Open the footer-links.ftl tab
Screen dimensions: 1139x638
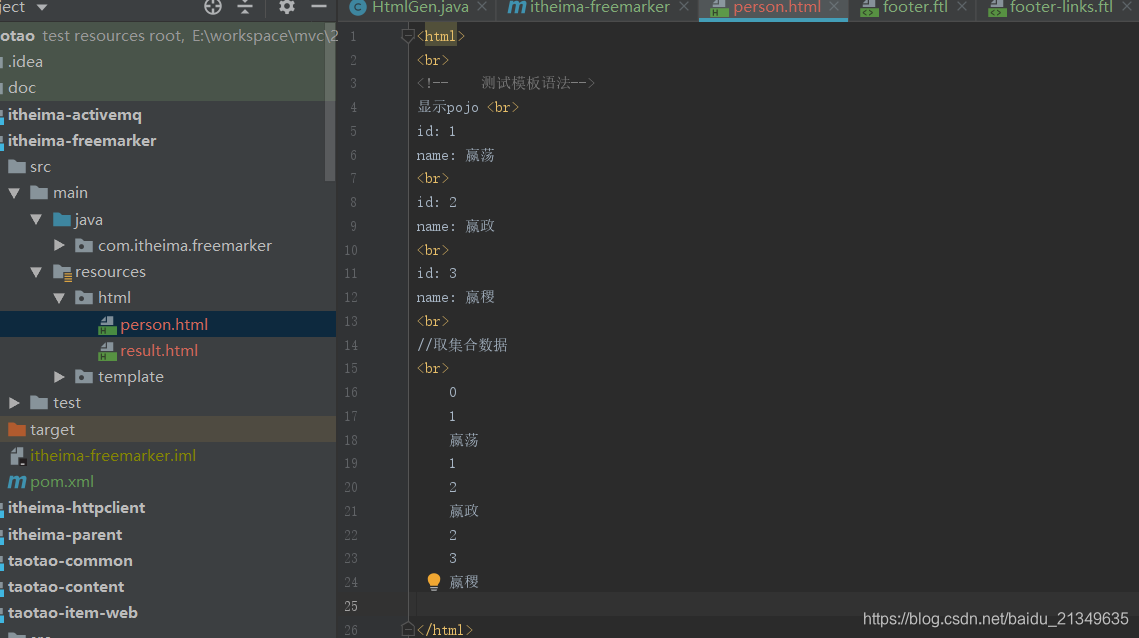pos(1061,7)
